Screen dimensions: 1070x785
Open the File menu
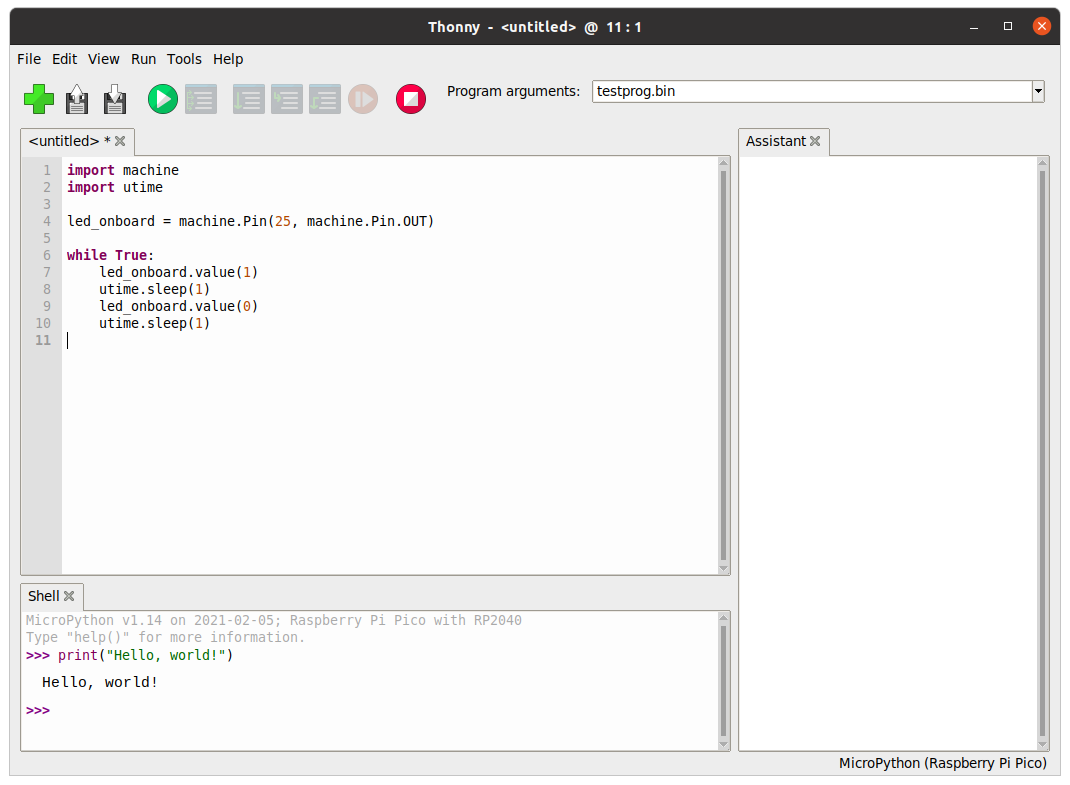(29, 59)
